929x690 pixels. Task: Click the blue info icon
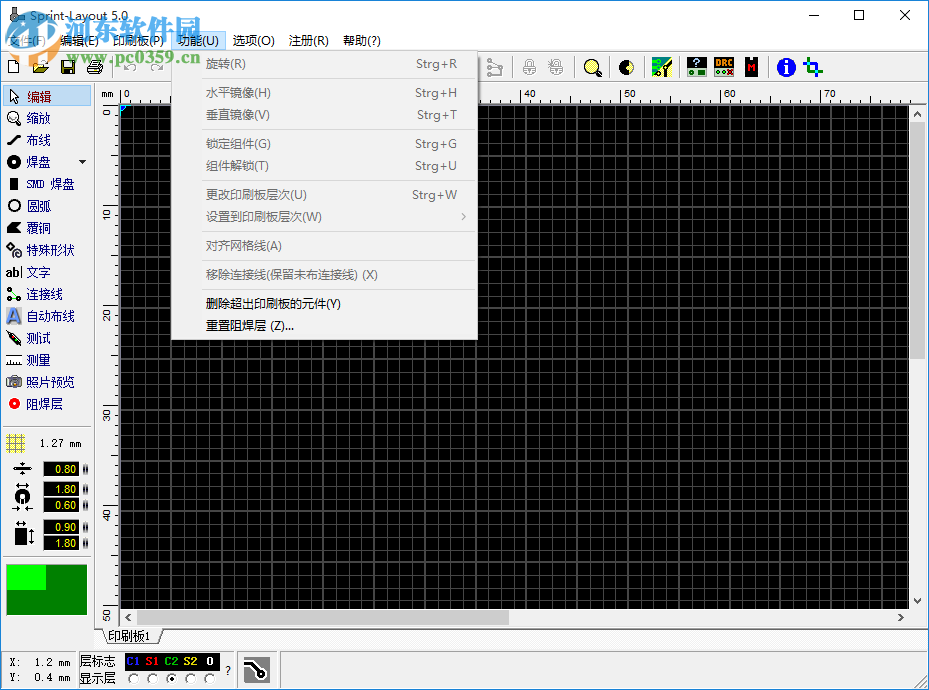tap(786, 68)
